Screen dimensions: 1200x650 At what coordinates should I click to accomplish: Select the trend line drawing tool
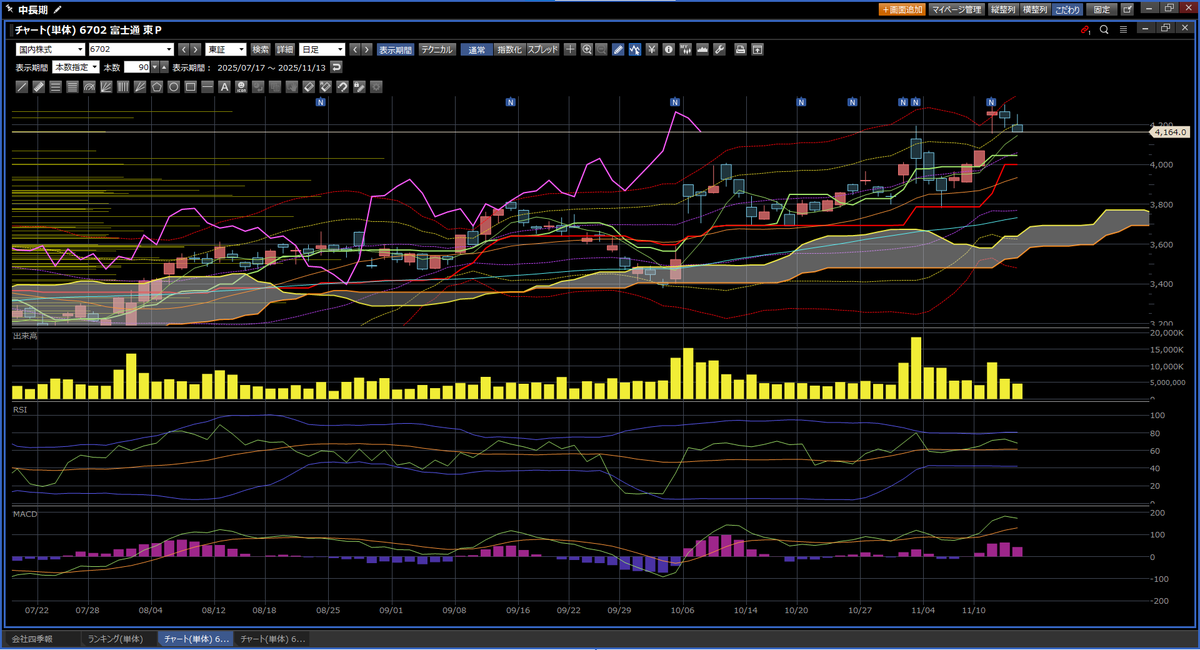point(22,86)
